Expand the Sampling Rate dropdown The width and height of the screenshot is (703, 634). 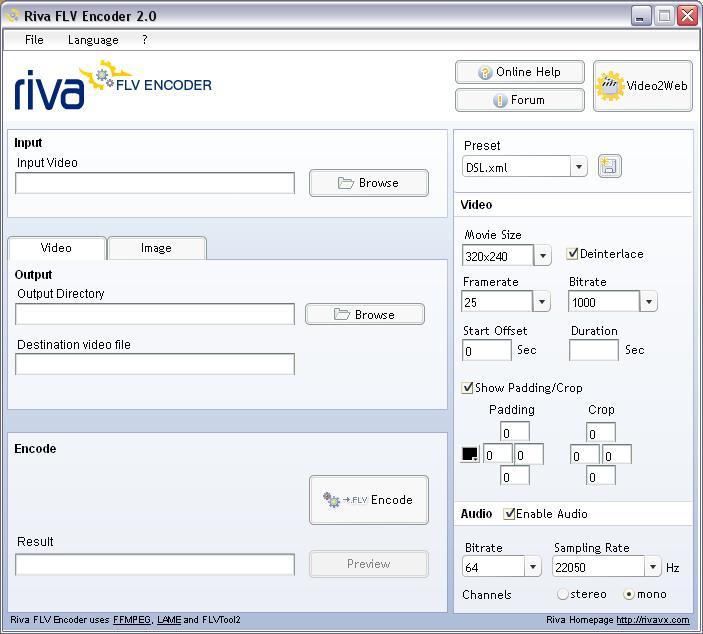coord(653,566)
